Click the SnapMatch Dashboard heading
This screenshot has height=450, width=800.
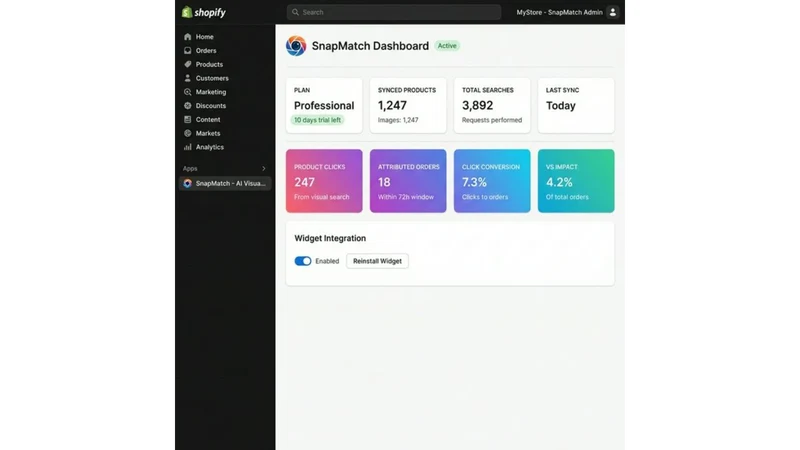(x=370, y=46)
